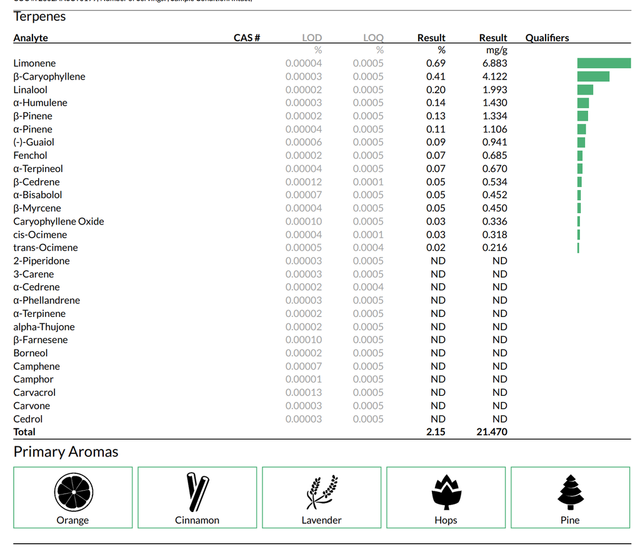Click the LOD column header
Screen dimensions: 640x549
tap(312, 38)
